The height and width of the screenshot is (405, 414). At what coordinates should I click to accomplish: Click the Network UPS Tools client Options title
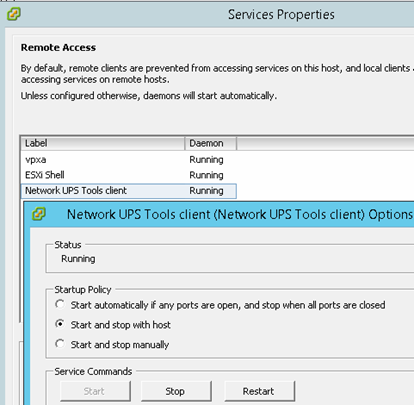pos(240,214)
